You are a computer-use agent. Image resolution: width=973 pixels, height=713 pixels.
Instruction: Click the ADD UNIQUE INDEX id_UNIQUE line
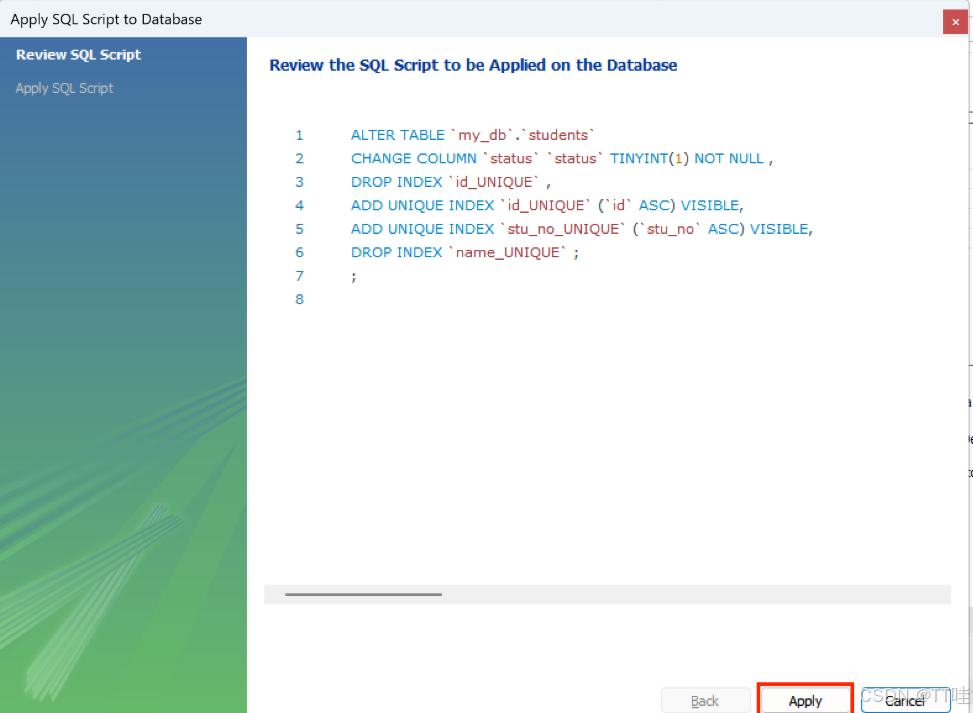click(547, 205)
